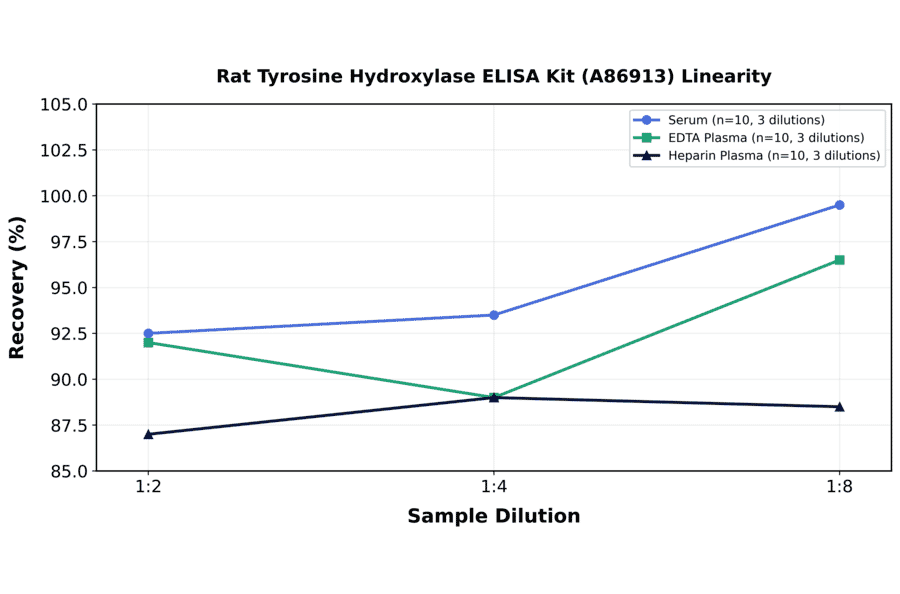Click the 'Sample Dilution' axis label

coord(494,516)
